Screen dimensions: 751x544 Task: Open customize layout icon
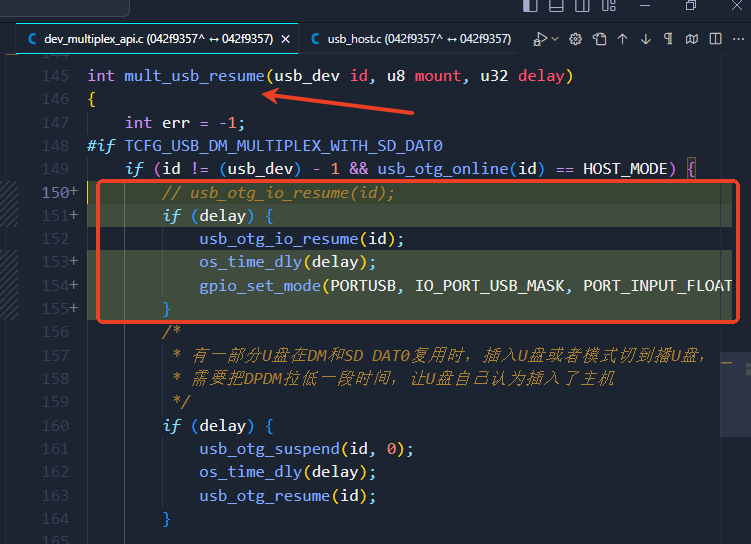(x=608, y=6)
